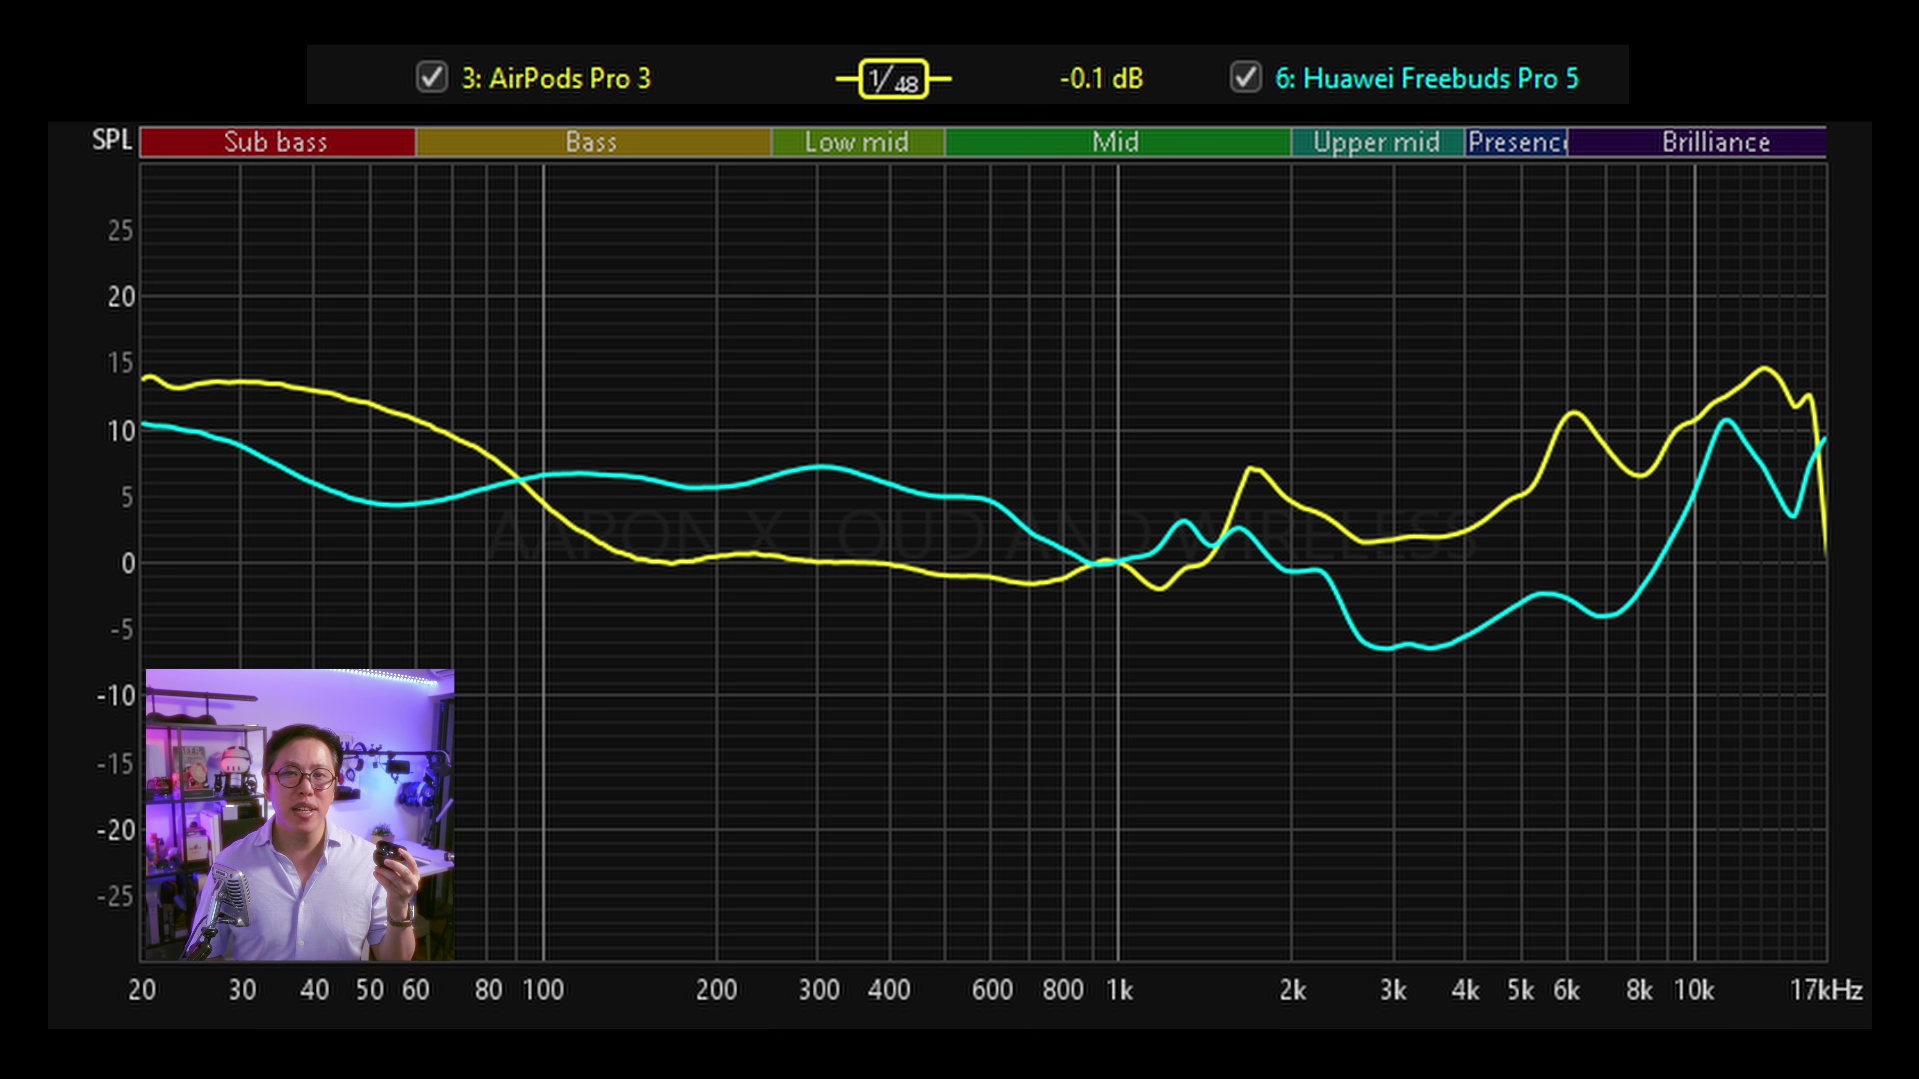This screenshot has width=1919, height=1079.
Task: Click the -25 dB level label
Action: click(115, 896)
